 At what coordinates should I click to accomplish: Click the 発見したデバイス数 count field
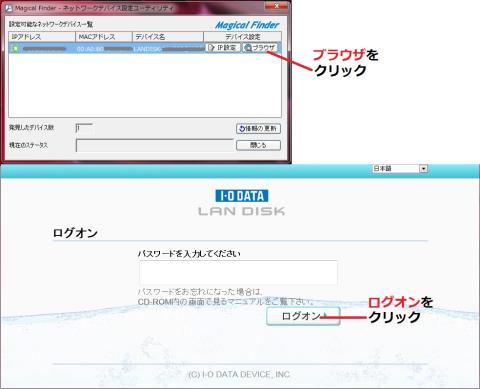(x=84, y=128)
